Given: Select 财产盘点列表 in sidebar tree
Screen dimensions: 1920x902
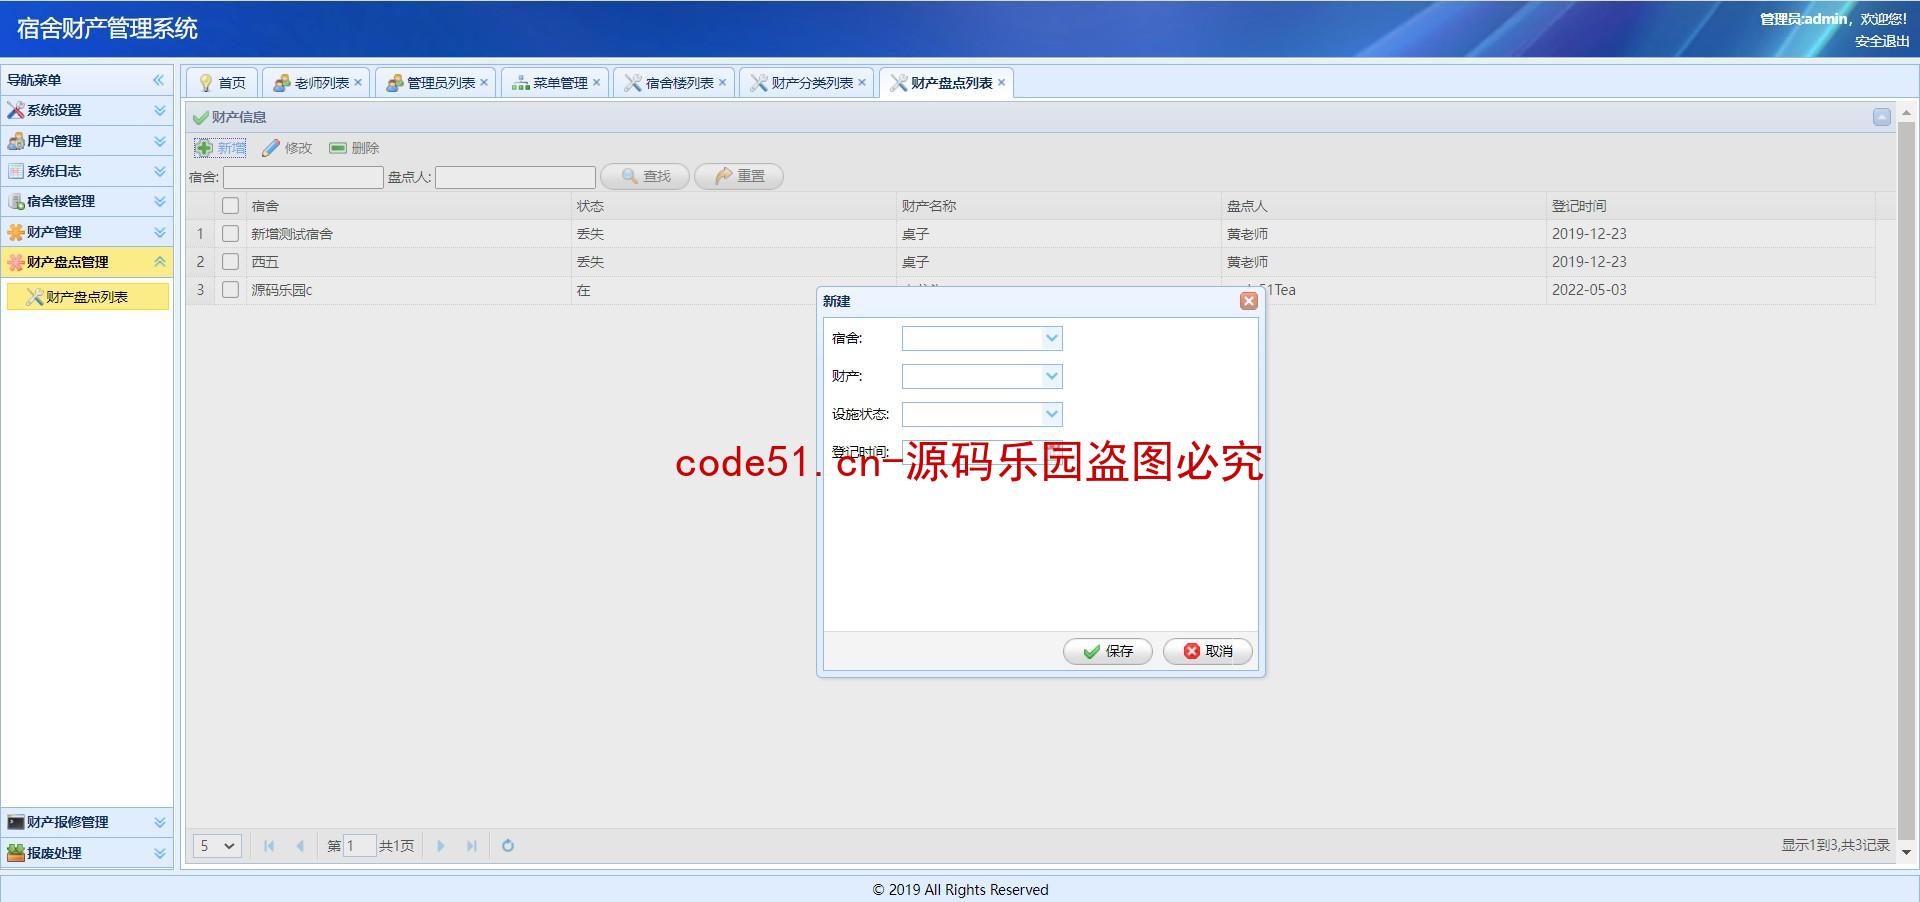Looking at the screenshot, I should pos(87,297).
